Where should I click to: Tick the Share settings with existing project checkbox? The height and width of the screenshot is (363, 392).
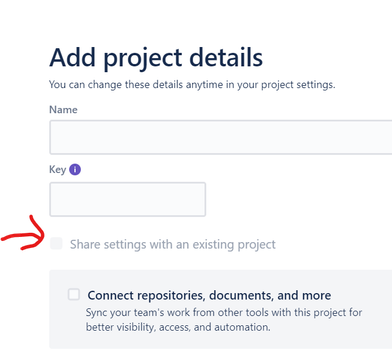[x=56, y=244]
